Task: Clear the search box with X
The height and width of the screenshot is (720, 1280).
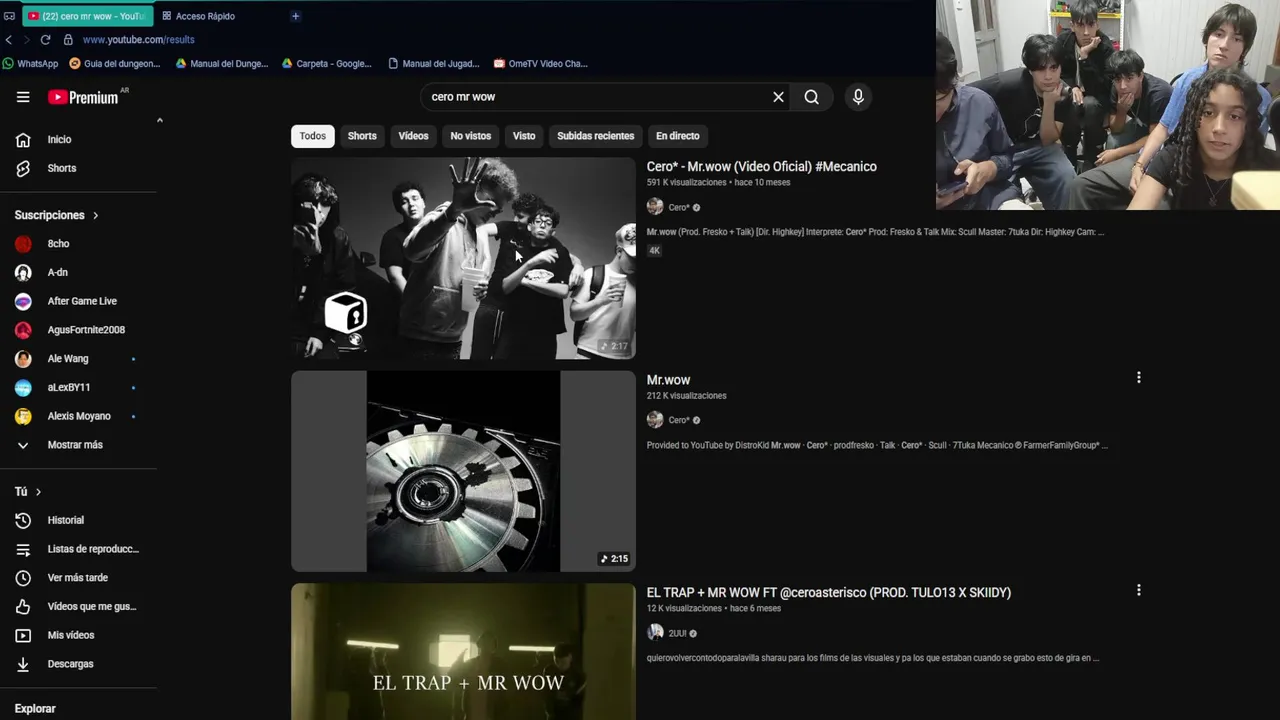Action: (778, 97)
